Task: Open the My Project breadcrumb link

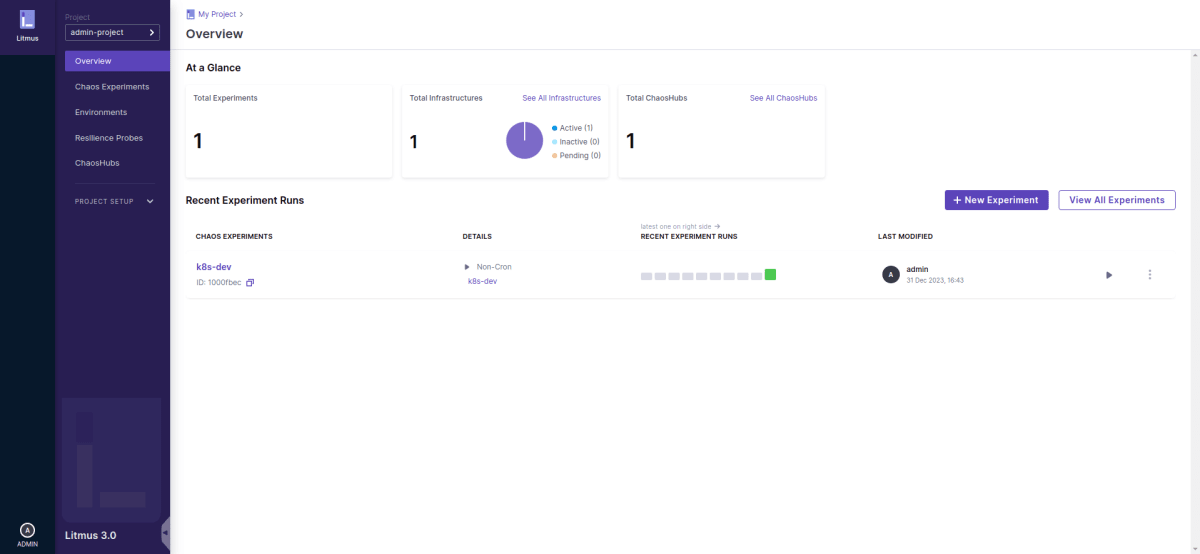Action: click(217, 14)
